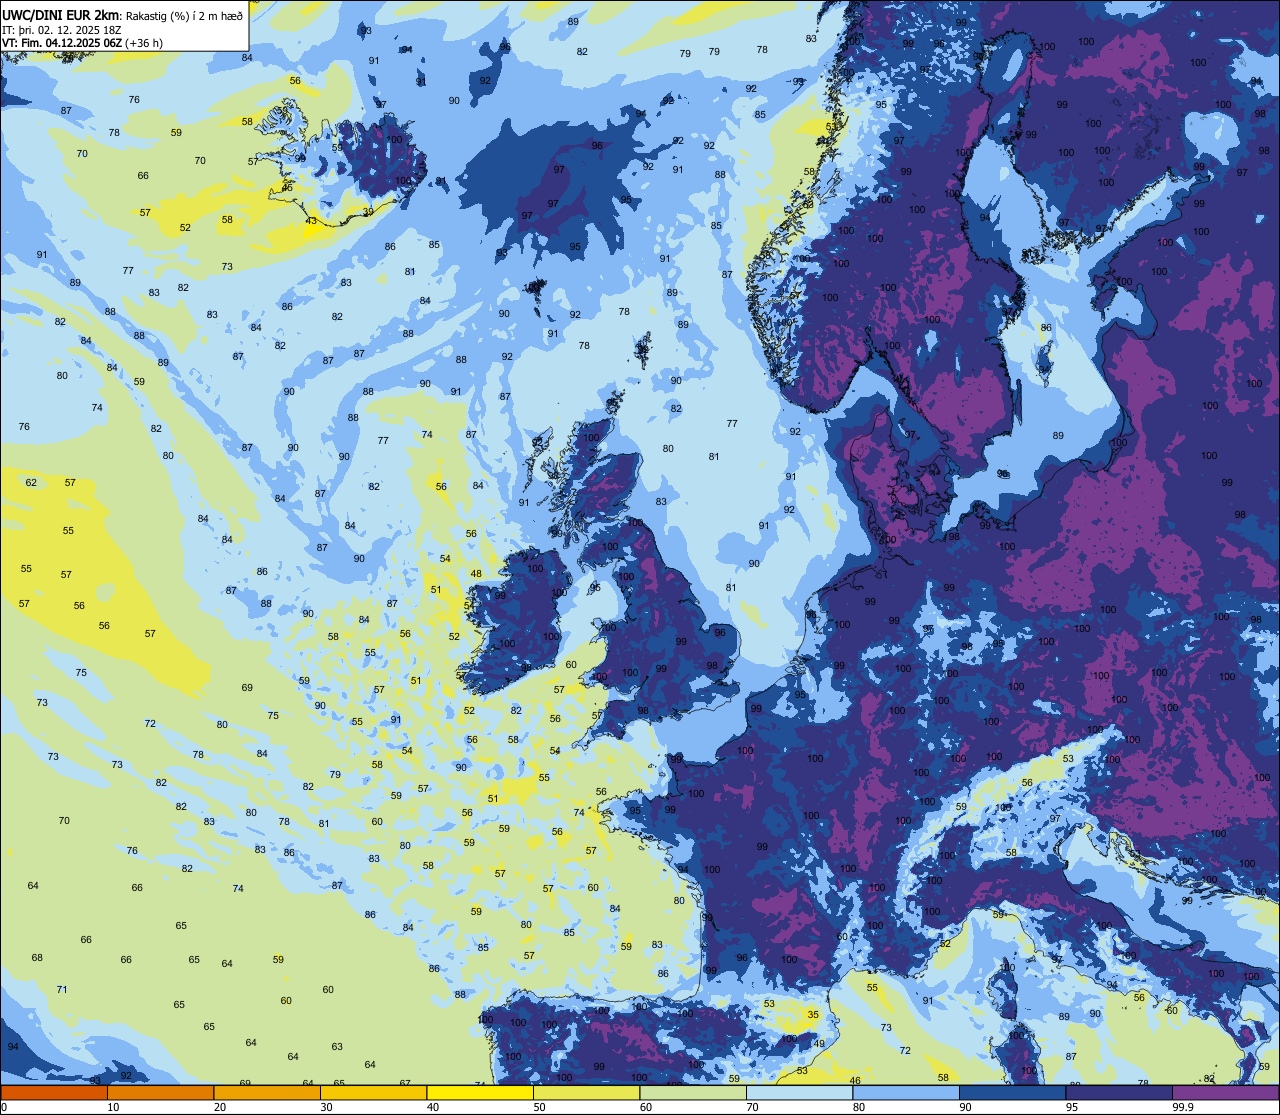The width and height of the screenshot is (1280, 1115).
Task: Click the legend tick label '90'
Action: pos(965,1107)
